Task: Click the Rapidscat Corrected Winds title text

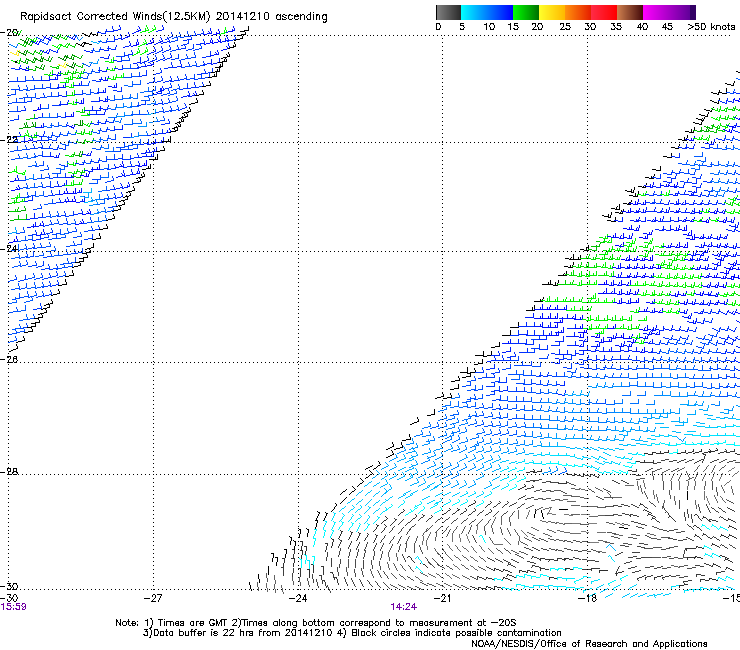Action: click(x=174, y=17)
